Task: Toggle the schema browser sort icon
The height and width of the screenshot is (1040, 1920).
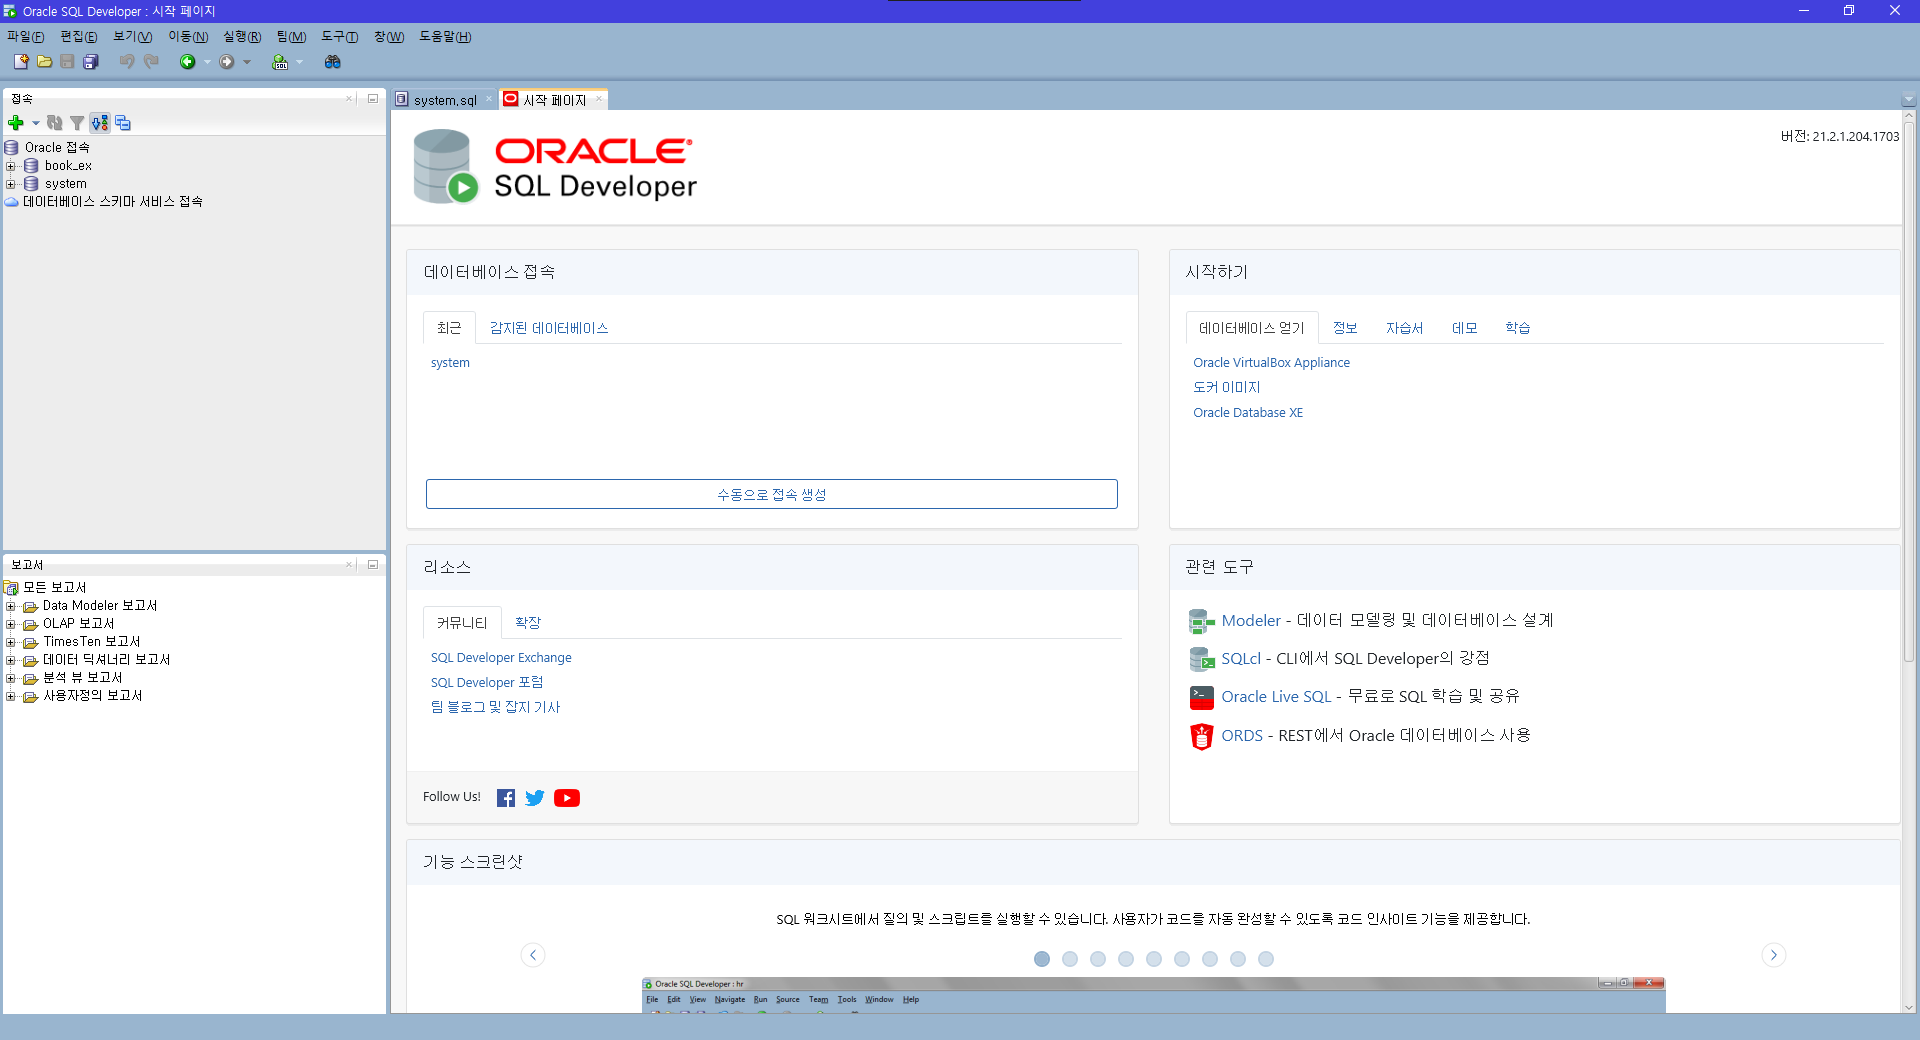Action: pyautogui.click(x=100, y=123)
